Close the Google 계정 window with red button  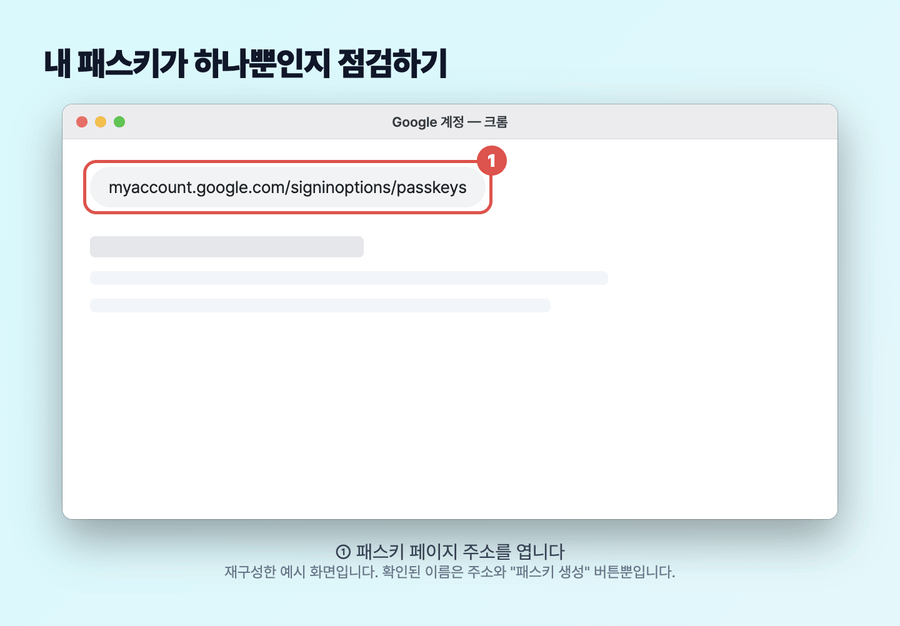pyautogui.click(x=82, y=122)
